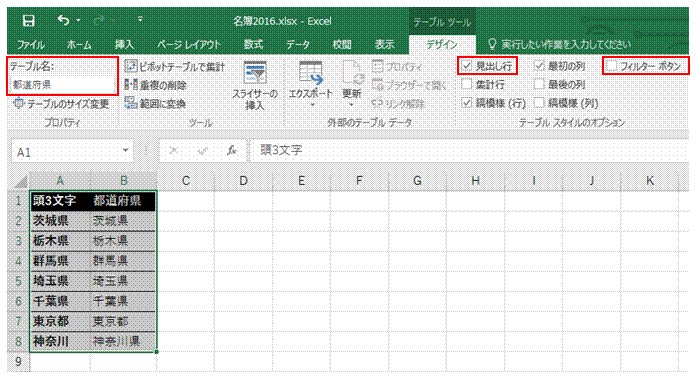
Task: Select the デザイン tab under テーブル ツール
Action: point(442,45)
